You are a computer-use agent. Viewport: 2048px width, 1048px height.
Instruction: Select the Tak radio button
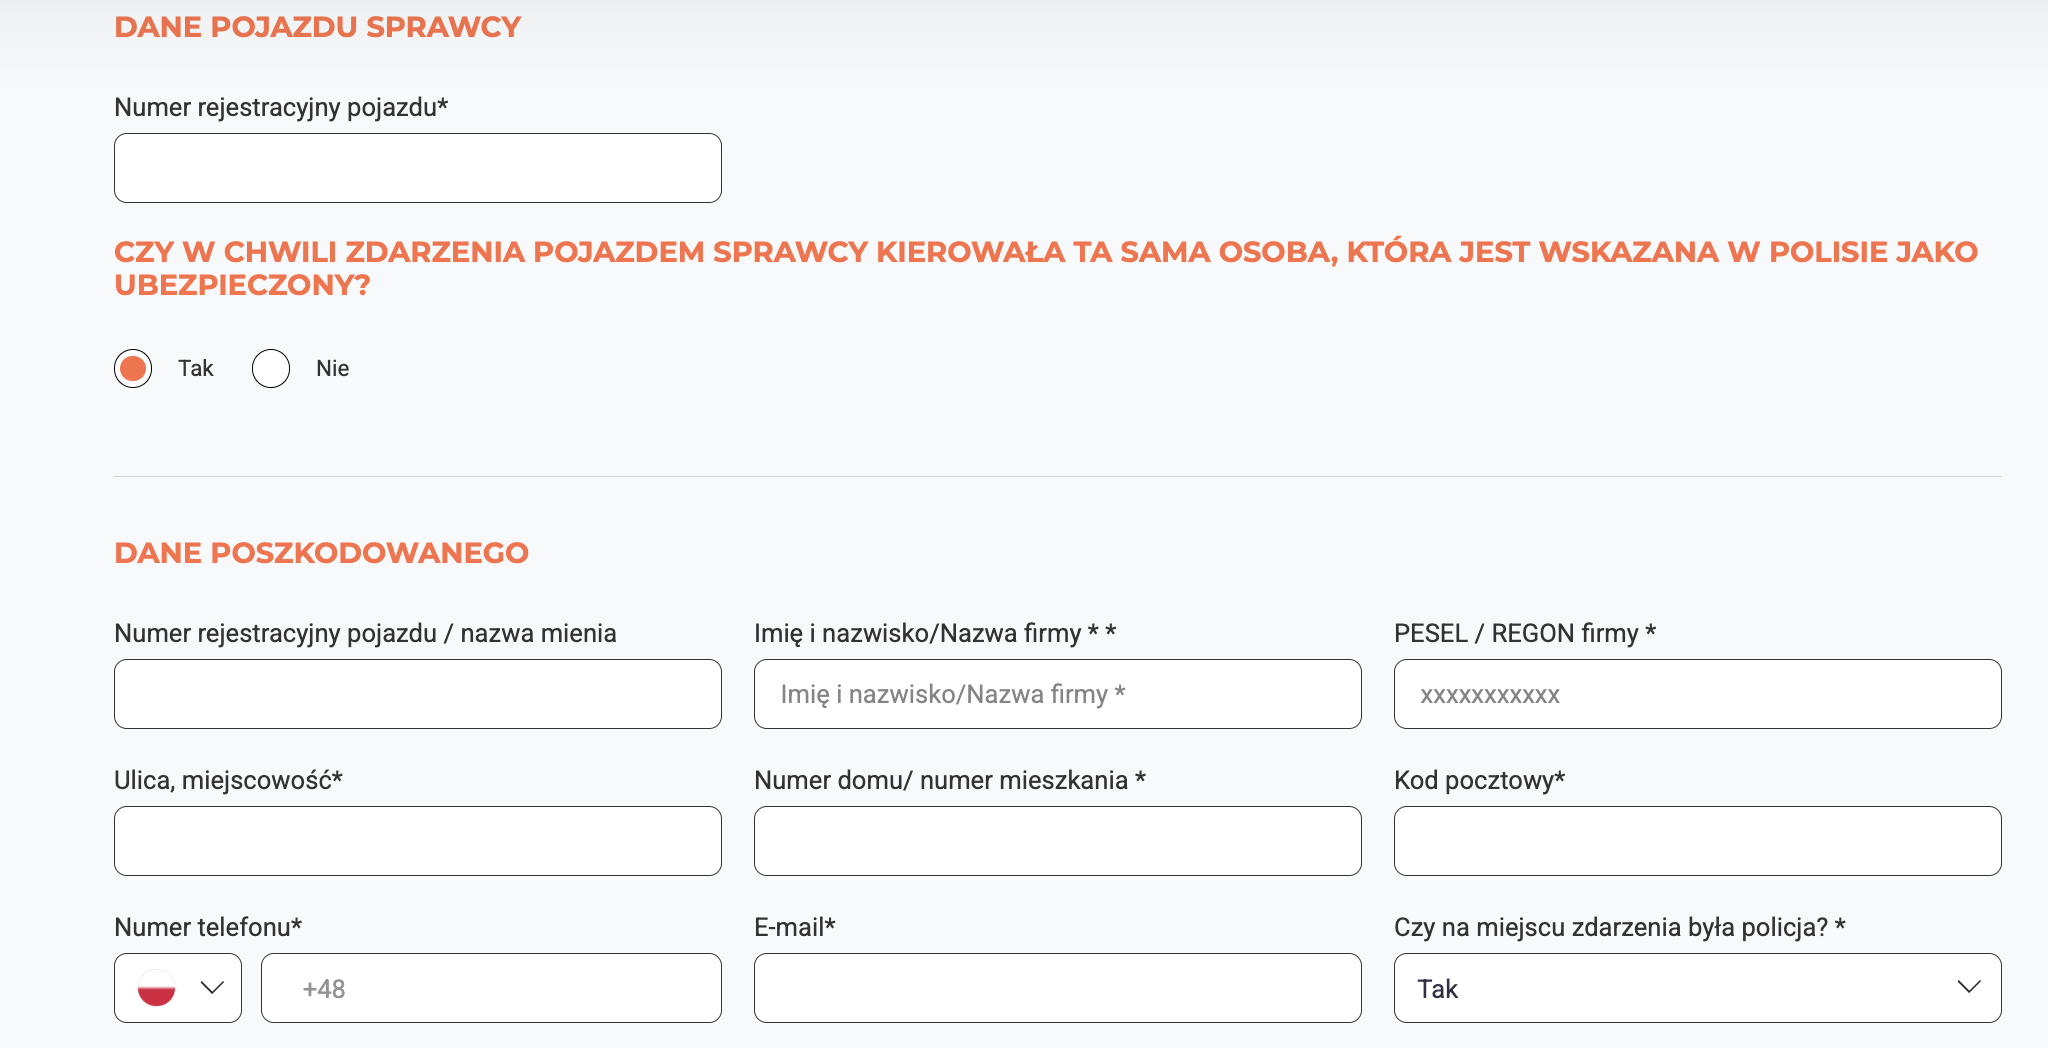point(132,368)
